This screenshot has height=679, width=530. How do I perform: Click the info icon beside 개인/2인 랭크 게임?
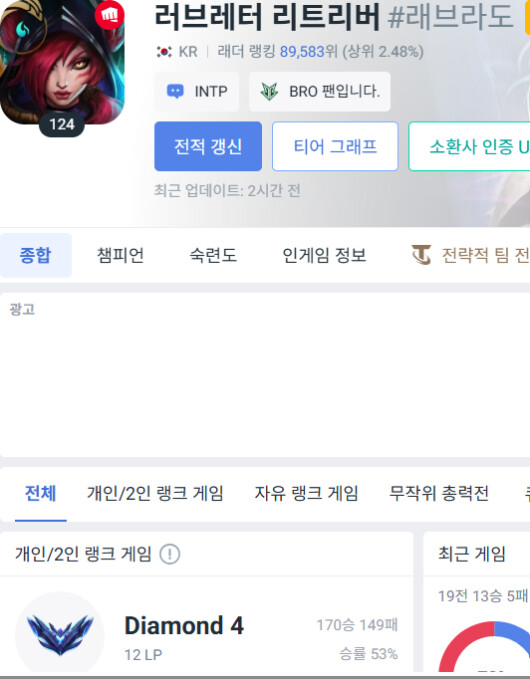coord(170,554)
